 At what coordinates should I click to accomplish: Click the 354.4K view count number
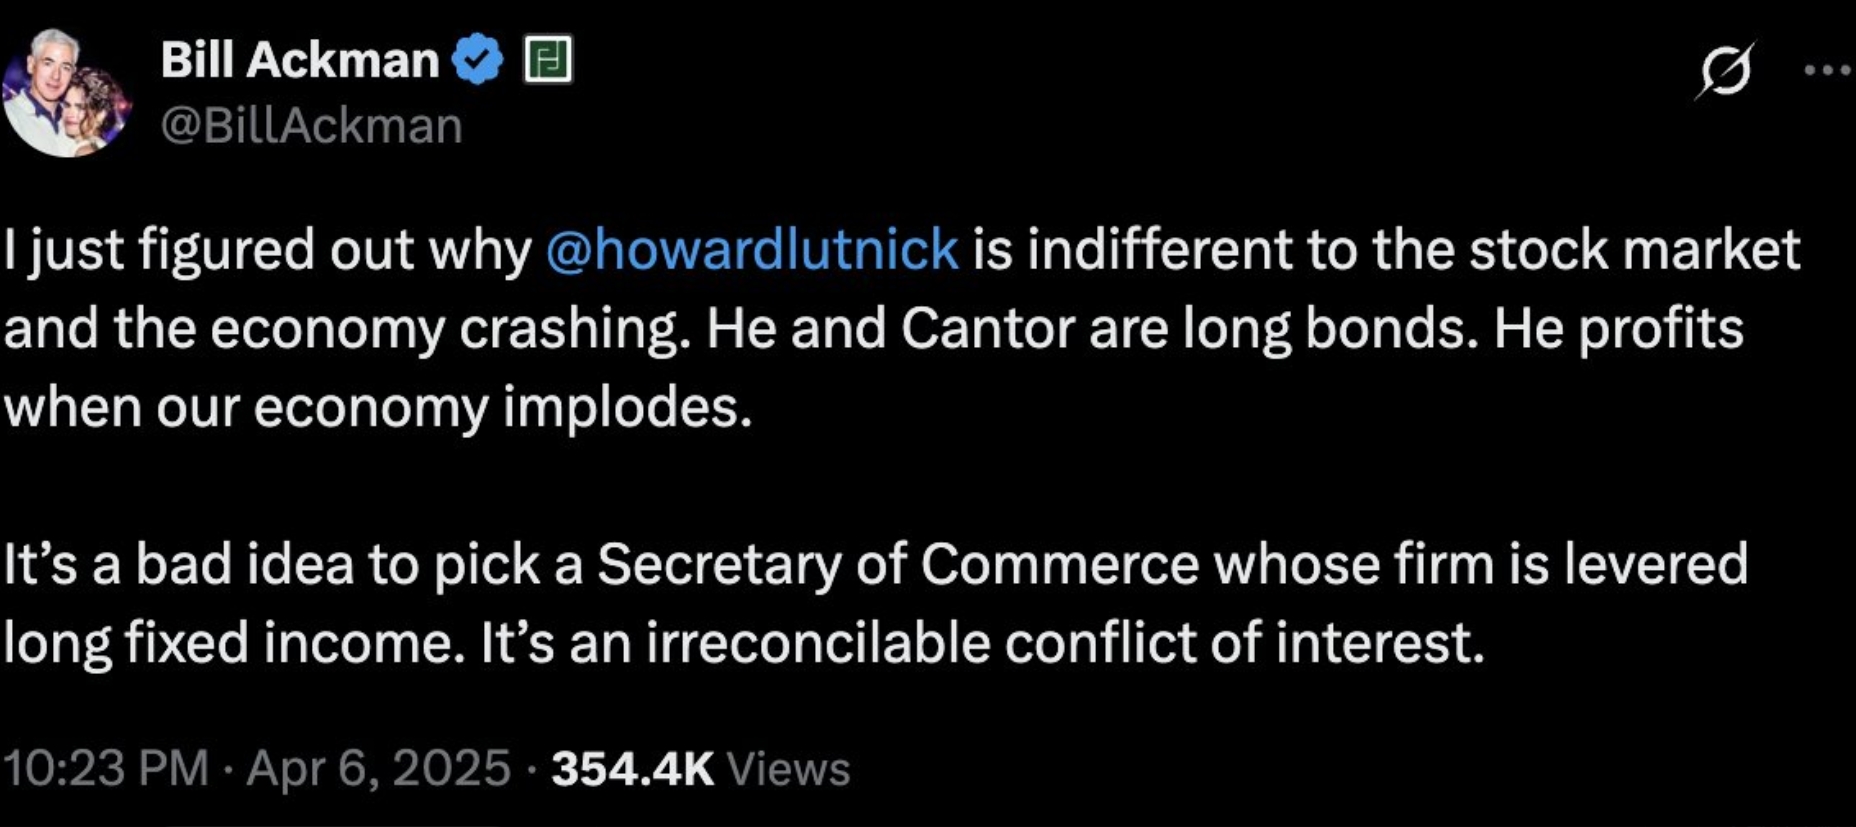[632, 768]
